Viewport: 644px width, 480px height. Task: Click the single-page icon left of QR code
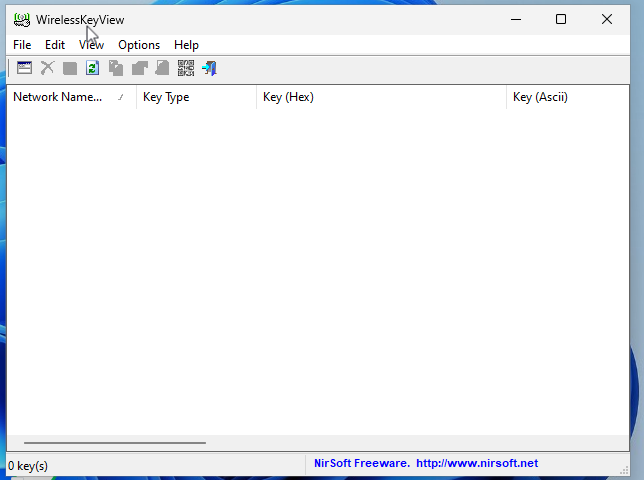(162, 68)
